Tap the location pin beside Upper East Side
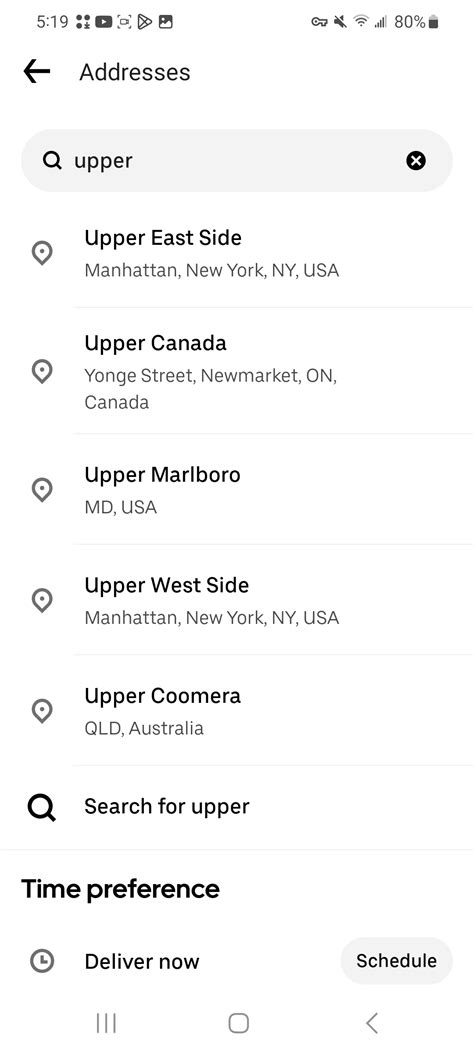The width and height of the screenshot is (474, 1053). (42, 253)
